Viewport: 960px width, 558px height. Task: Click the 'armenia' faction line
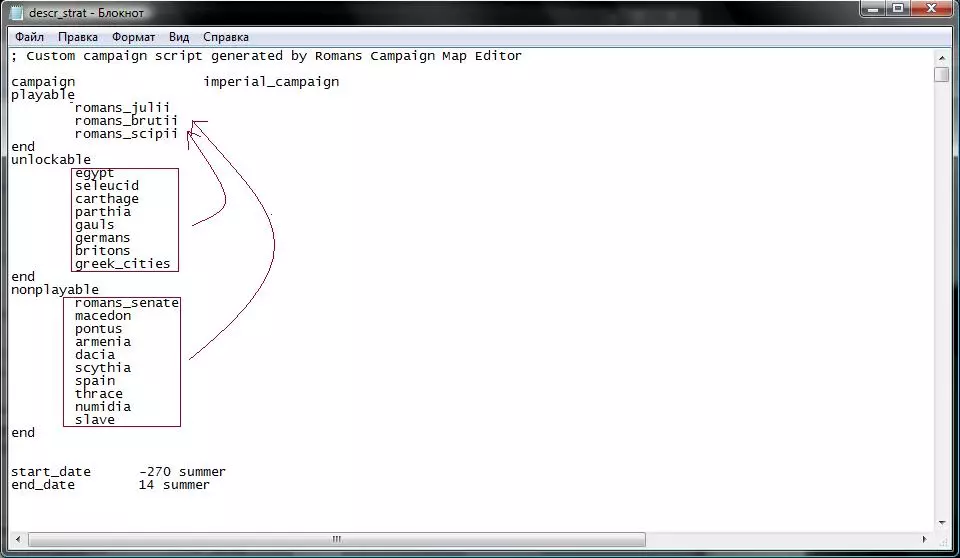(x=103, y=341)
